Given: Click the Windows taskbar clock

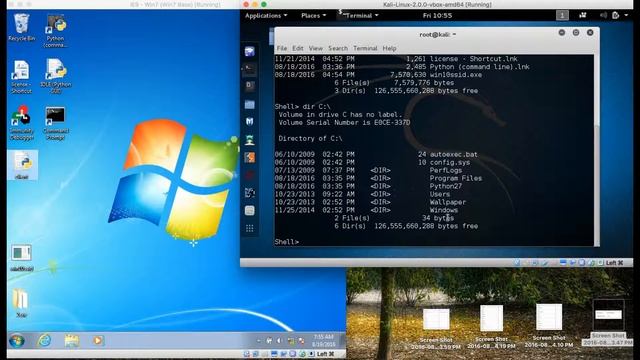Looking at the screenshot, I should [323, 340].
